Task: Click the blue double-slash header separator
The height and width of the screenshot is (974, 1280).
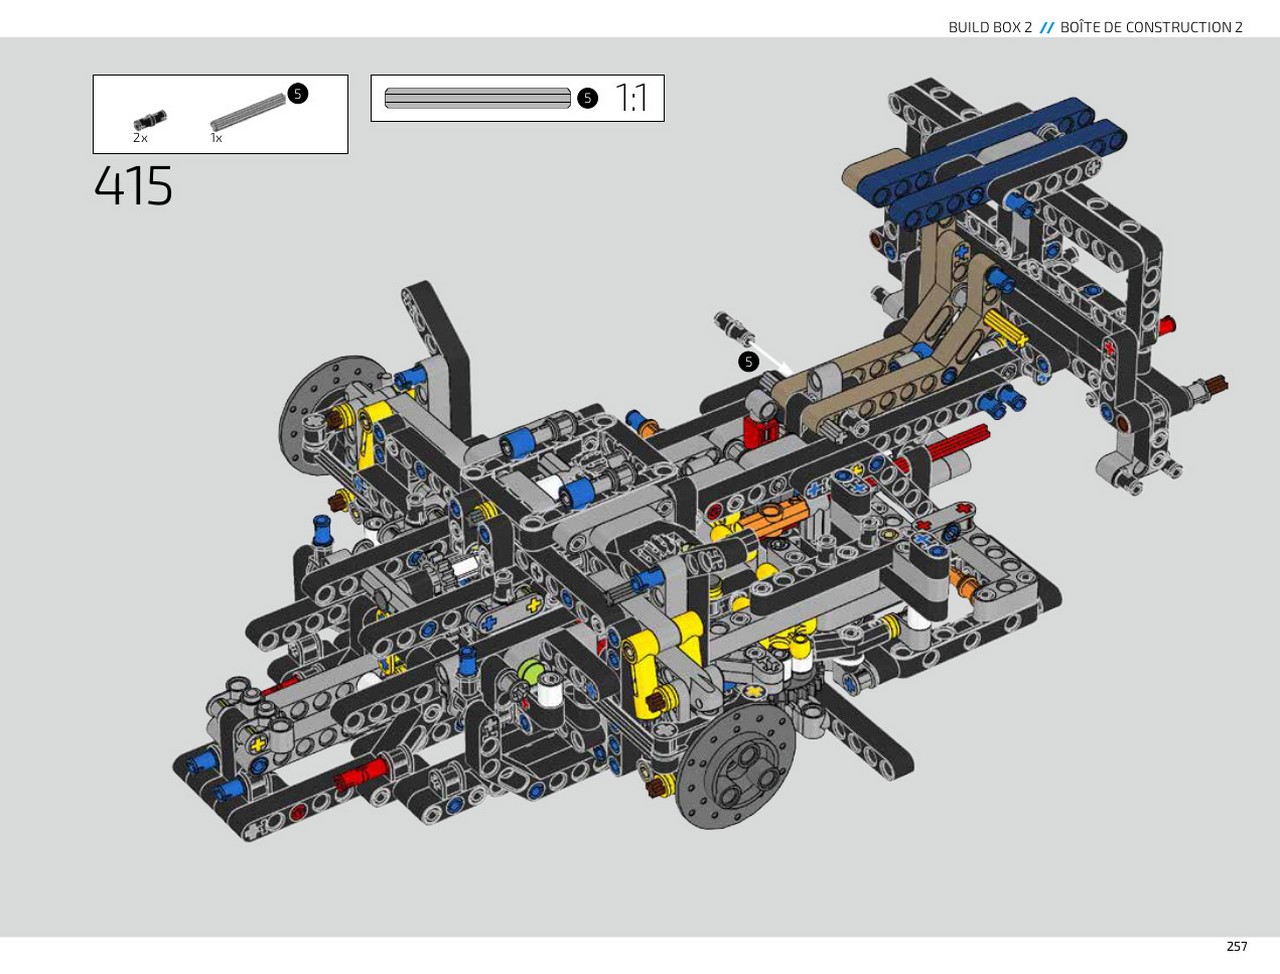Action: (1046, 27)
